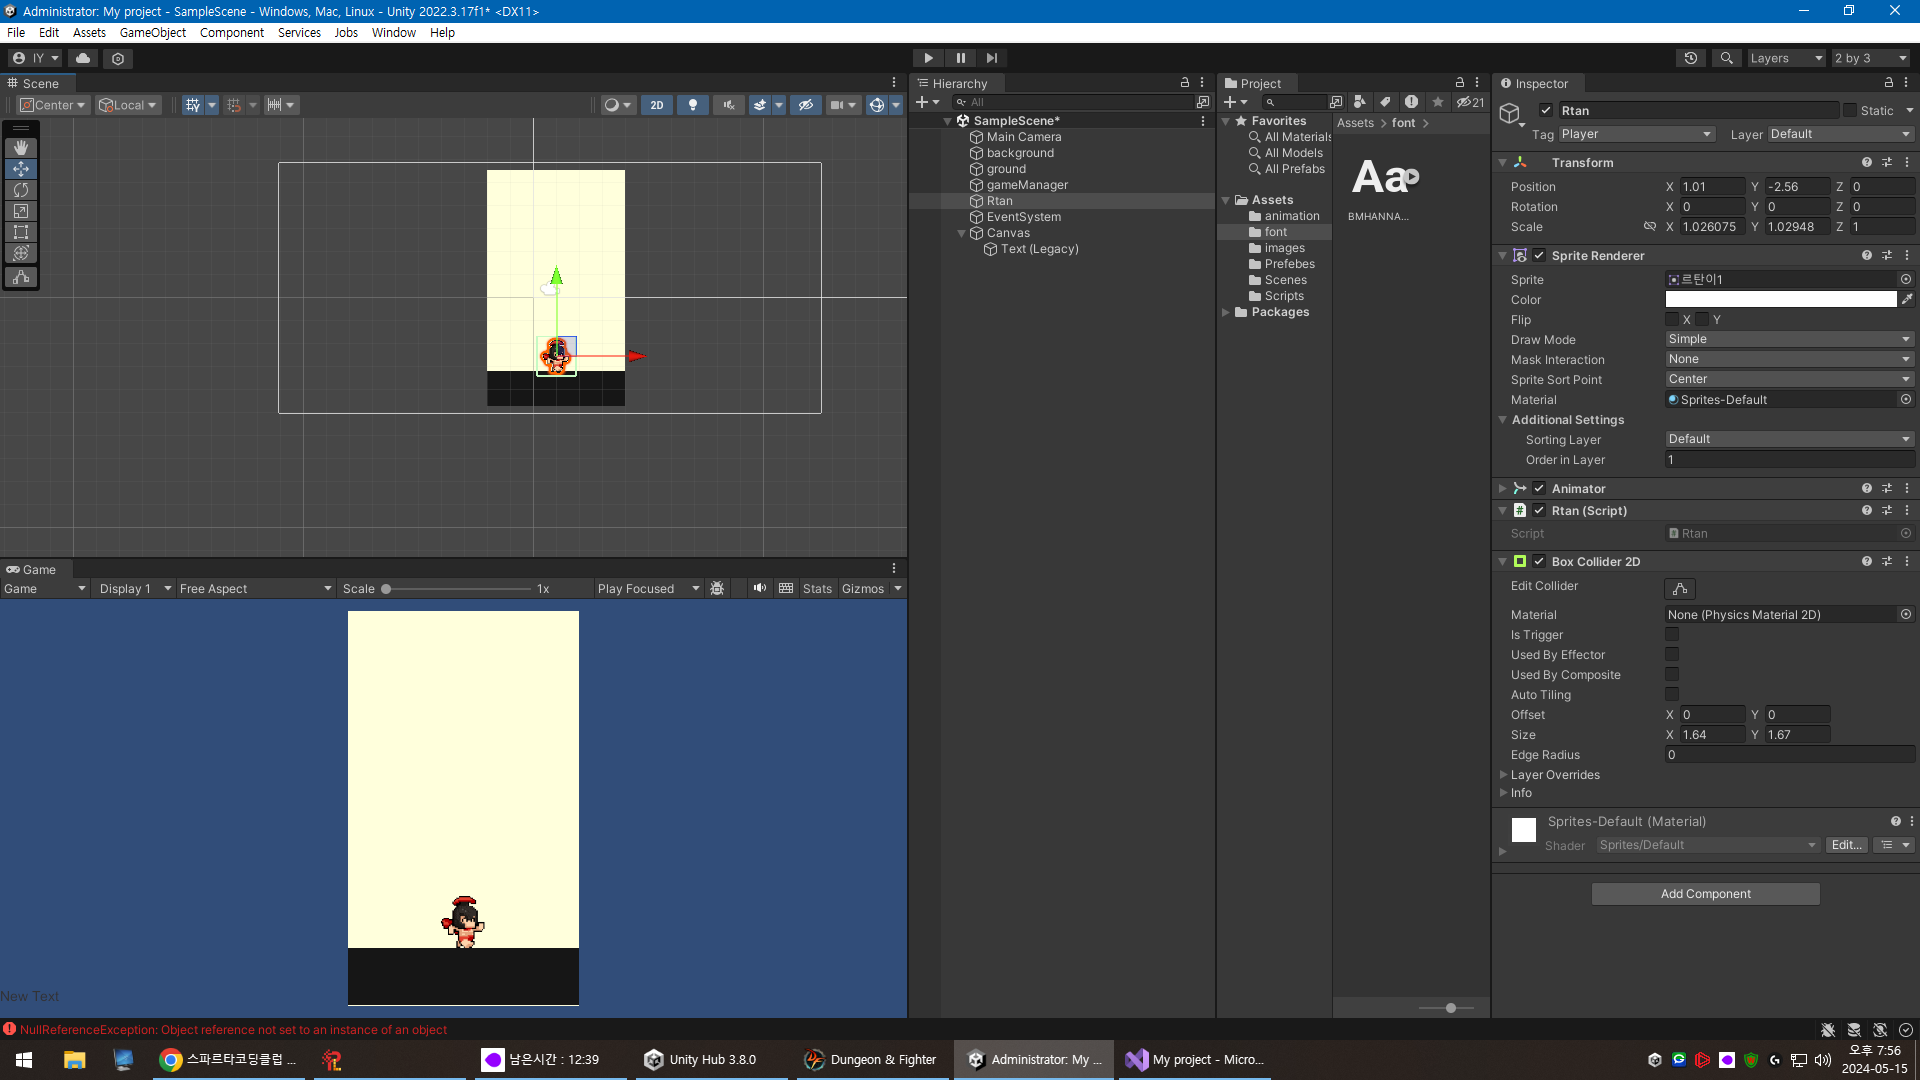The image size is (1920, 1080).
Task: Mute audio in Game view
Action: (x=760, y=588)
